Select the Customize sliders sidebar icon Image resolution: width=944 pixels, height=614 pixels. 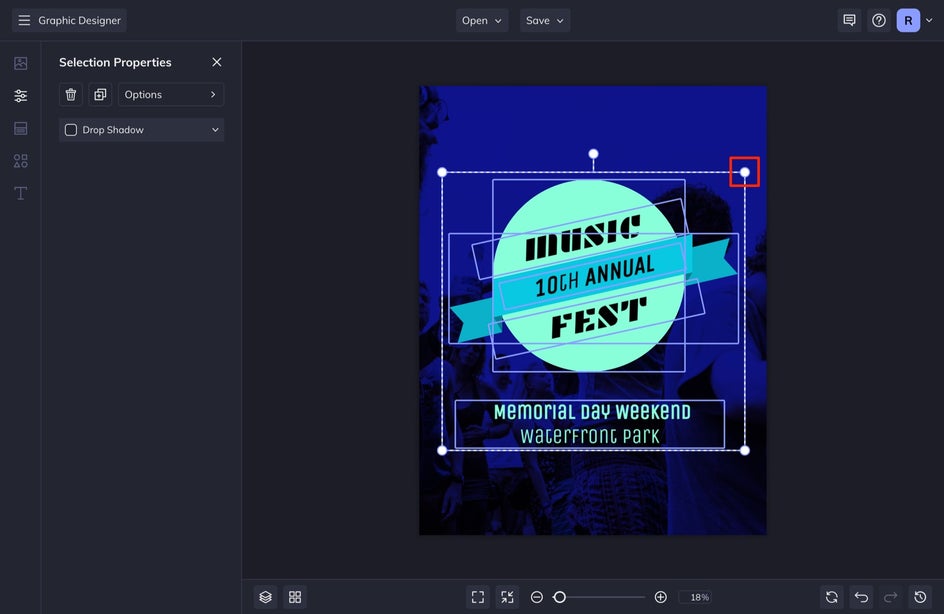point(20,96)
